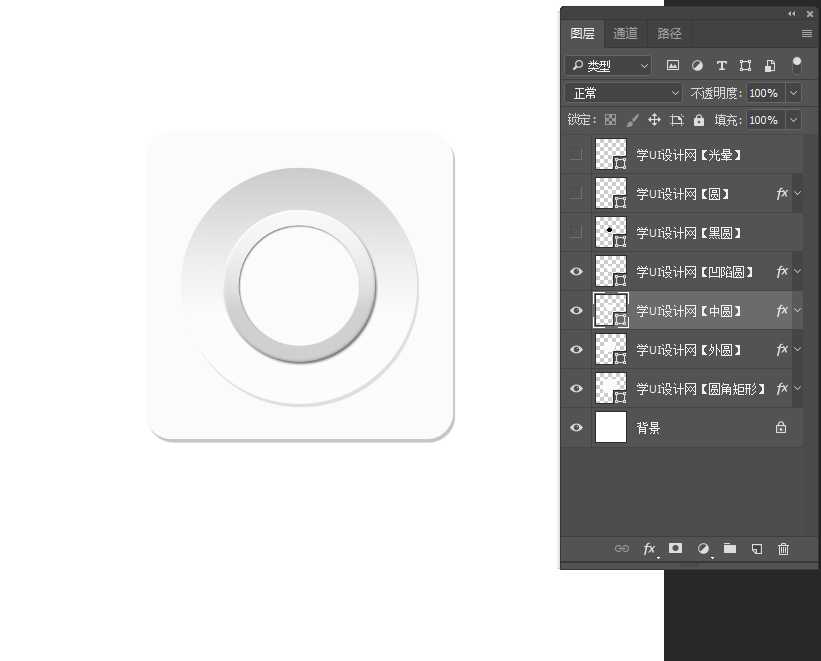Open the 不透明度 opacity dropdown arrow
The width and height of the screenshot is (821, 661).
pyautogui.click(x=794, y=93)
